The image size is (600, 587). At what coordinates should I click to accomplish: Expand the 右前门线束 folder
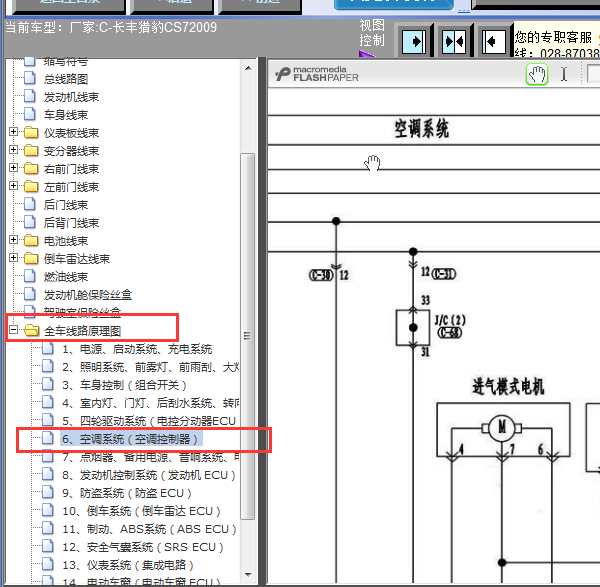(13, 168)
